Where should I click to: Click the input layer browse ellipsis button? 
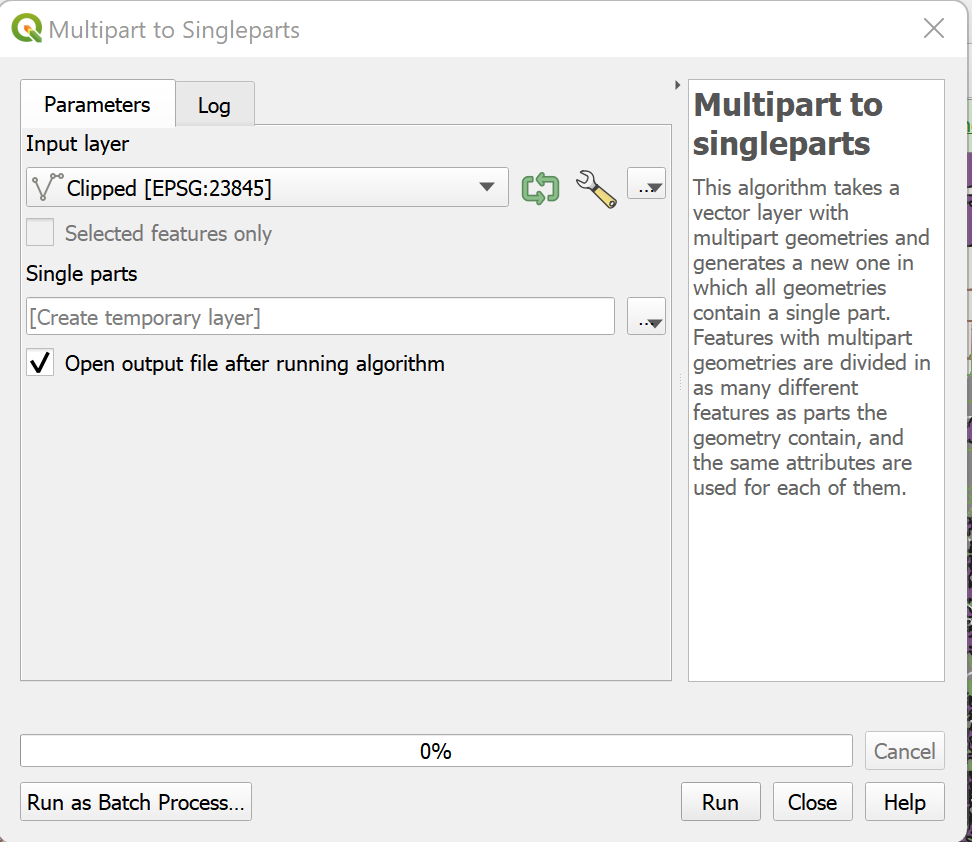(646, 185)
